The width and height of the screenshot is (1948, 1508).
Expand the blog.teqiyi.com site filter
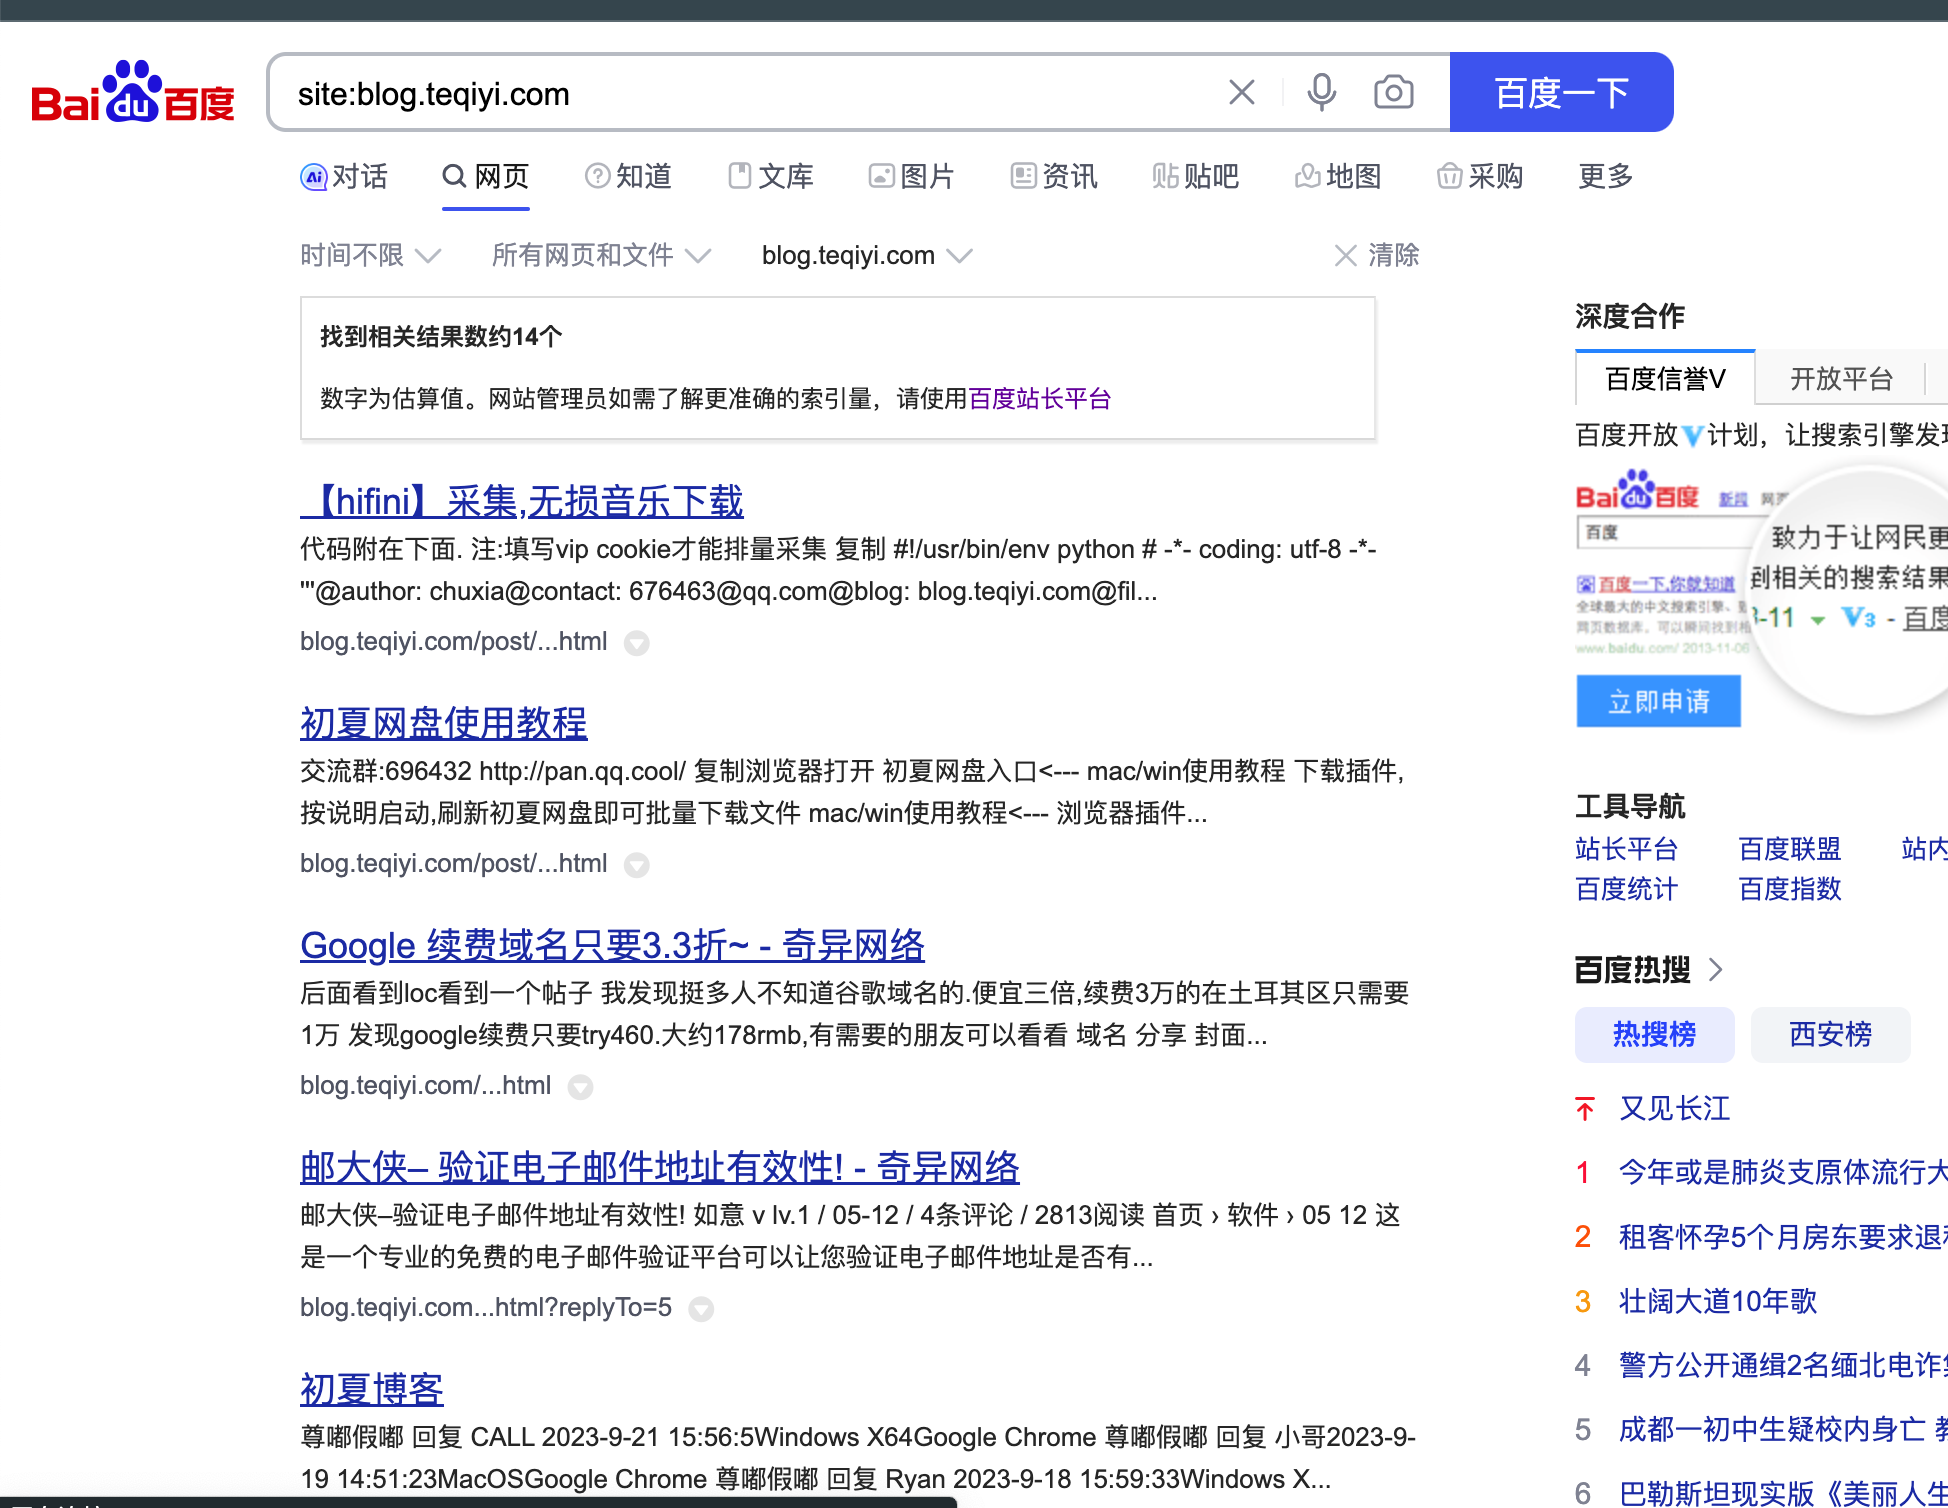(x=866, y=255)
